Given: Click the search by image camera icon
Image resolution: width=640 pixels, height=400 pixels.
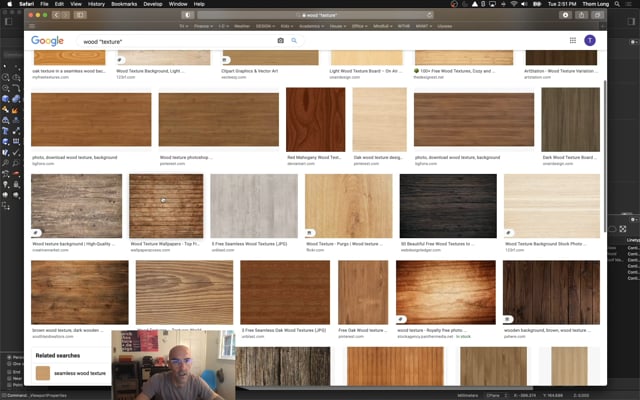Looking at the screenshot, I should 281,41.
